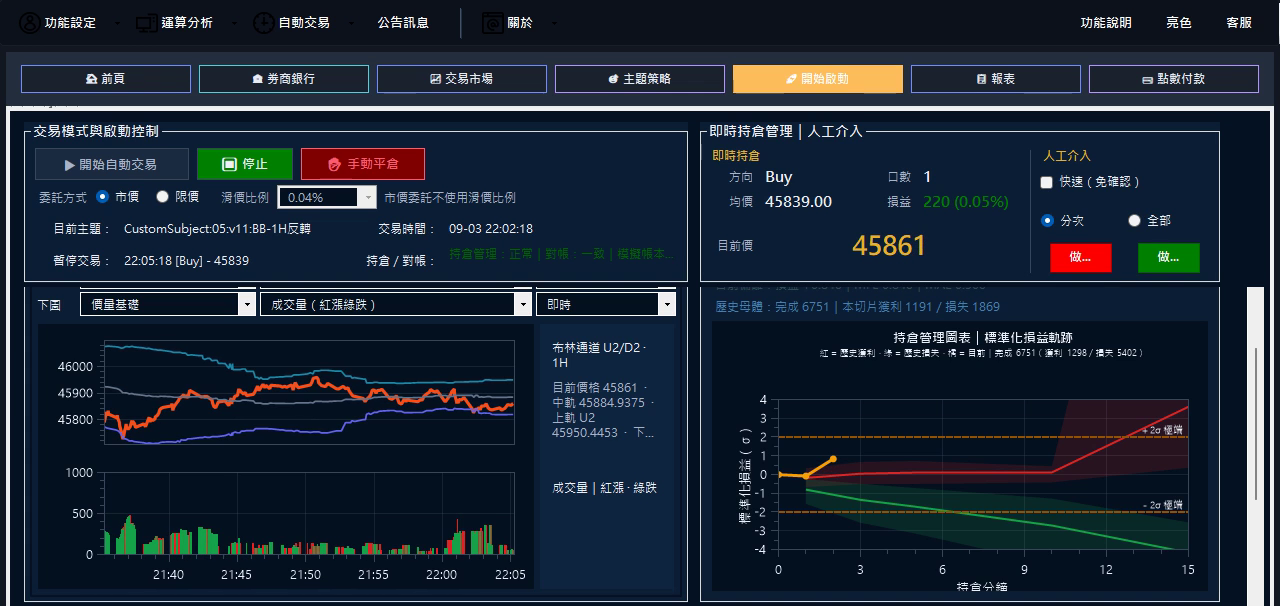Click the card icon on the 點數付款 tab
1280x606 pixels.
pos(1147,79)
